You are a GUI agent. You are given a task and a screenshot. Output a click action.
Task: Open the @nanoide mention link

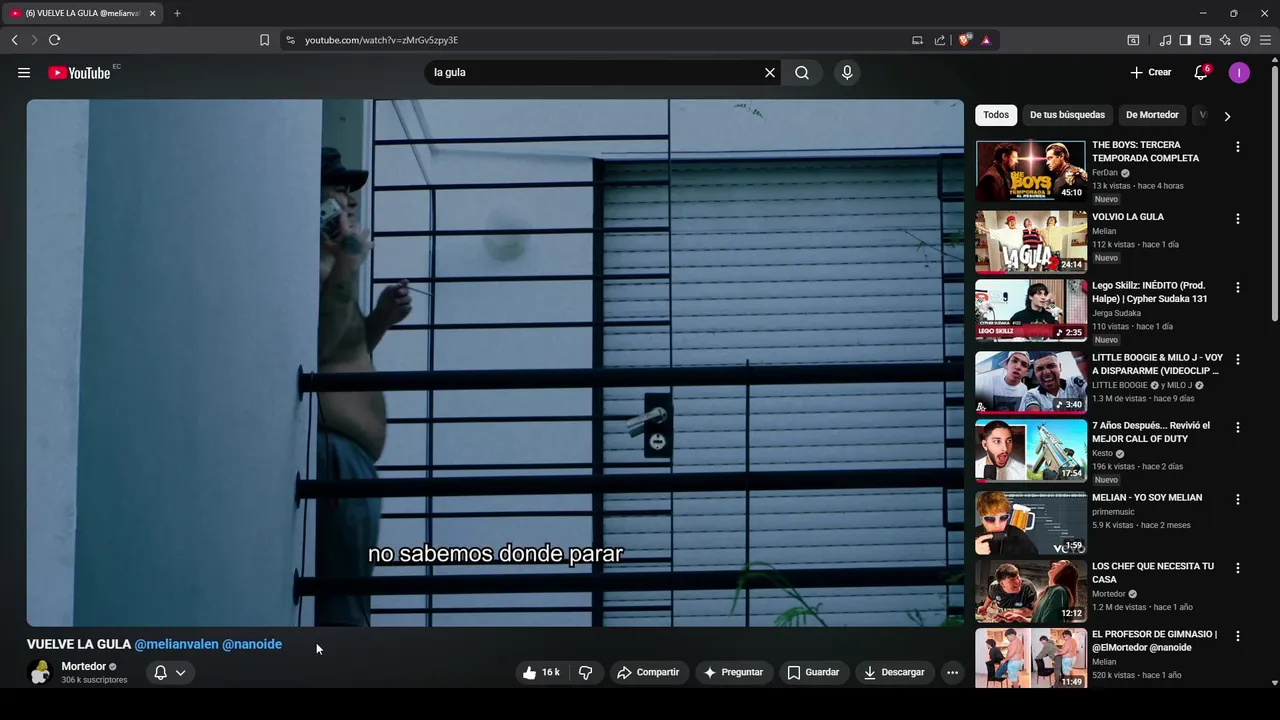pos(252,645)
